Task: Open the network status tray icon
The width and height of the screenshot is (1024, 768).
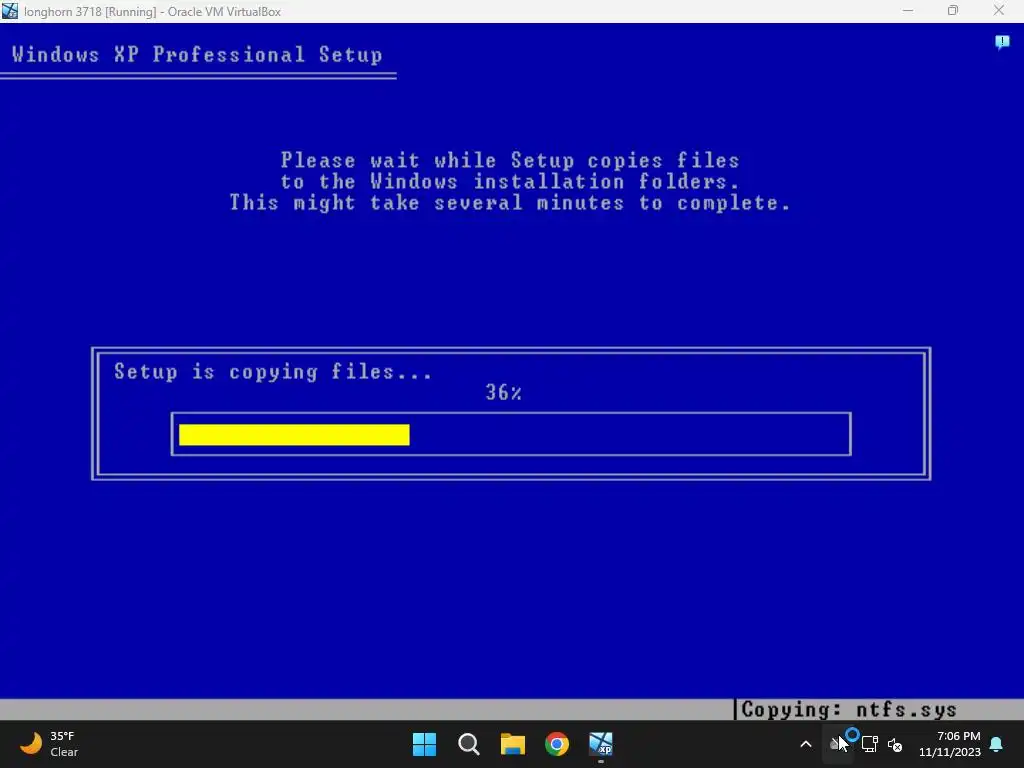Action: click(869, 744)
